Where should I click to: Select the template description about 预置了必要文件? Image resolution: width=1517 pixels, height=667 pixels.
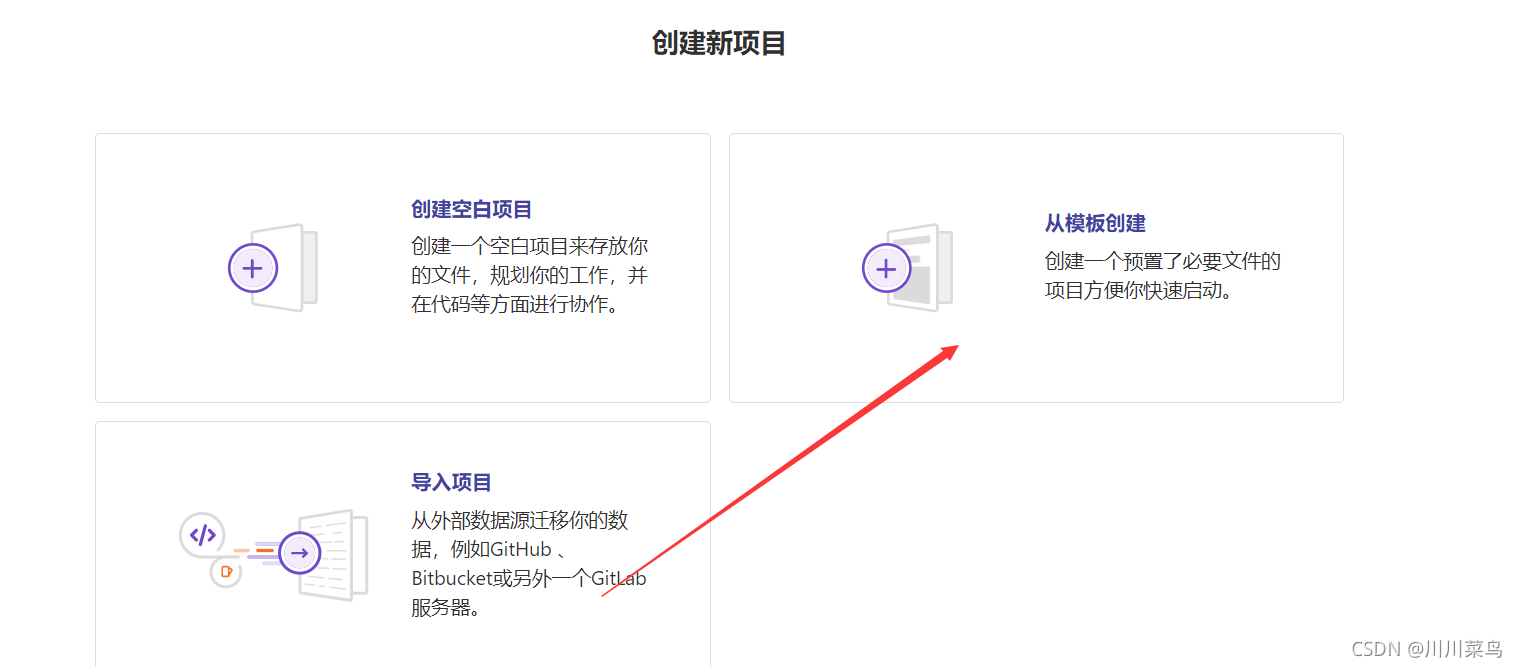pyautogui.click(x=1162, y=276)
